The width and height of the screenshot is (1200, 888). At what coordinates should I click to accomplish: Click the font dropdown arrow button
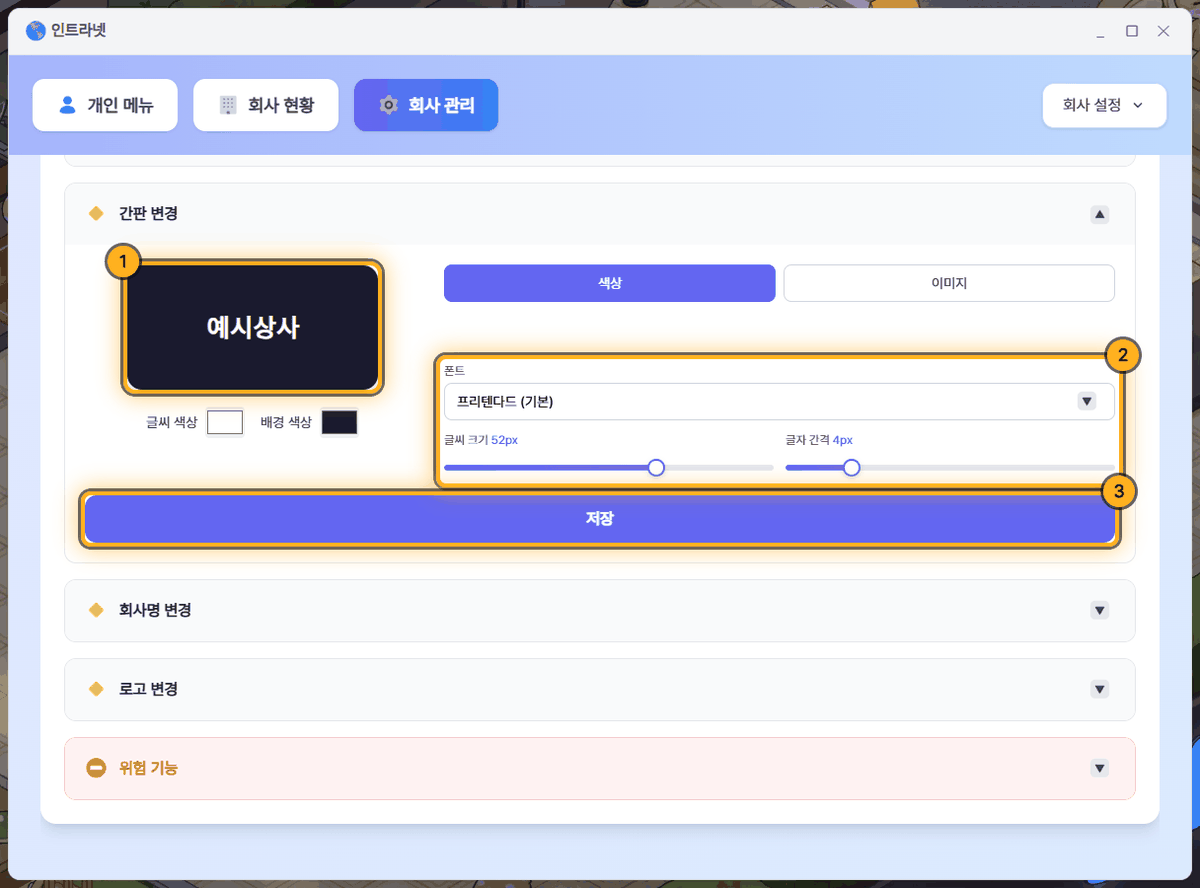[x=1086, y=401]
